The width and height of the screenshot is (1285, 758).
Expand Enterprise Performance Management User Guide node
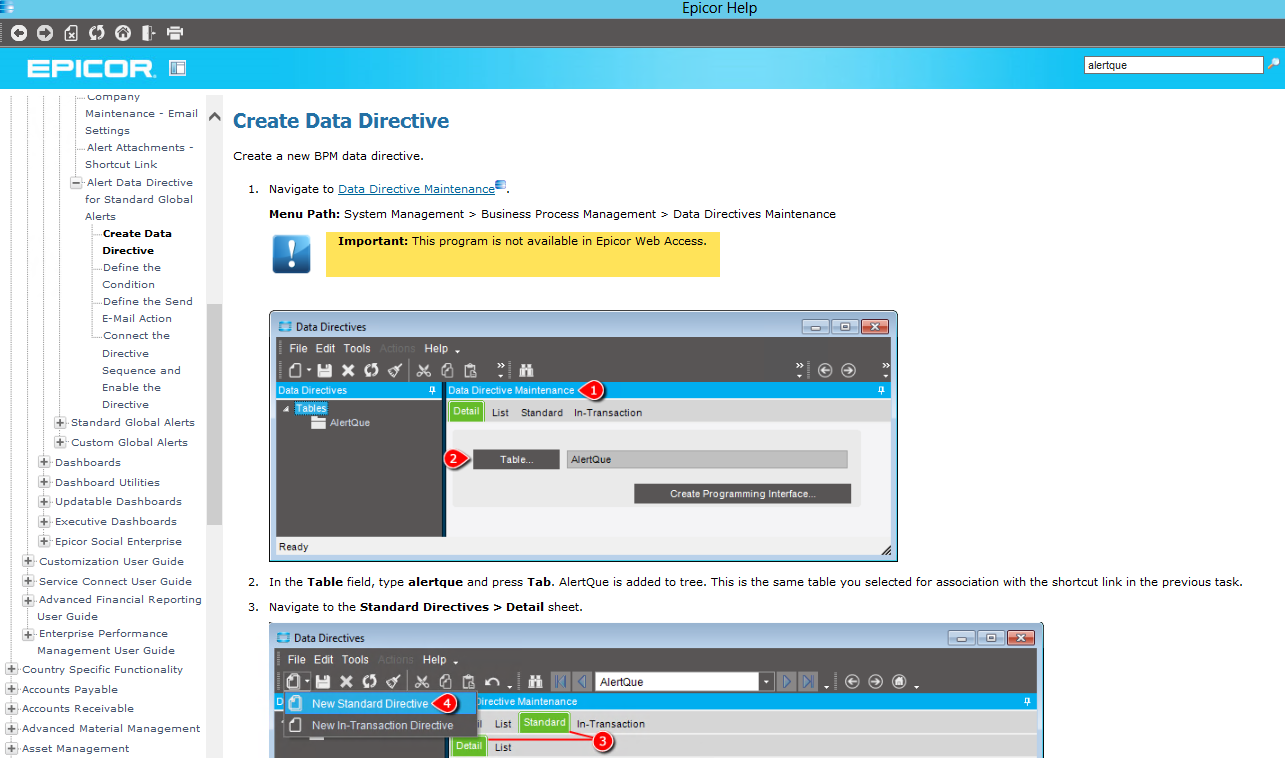point(28,634)
